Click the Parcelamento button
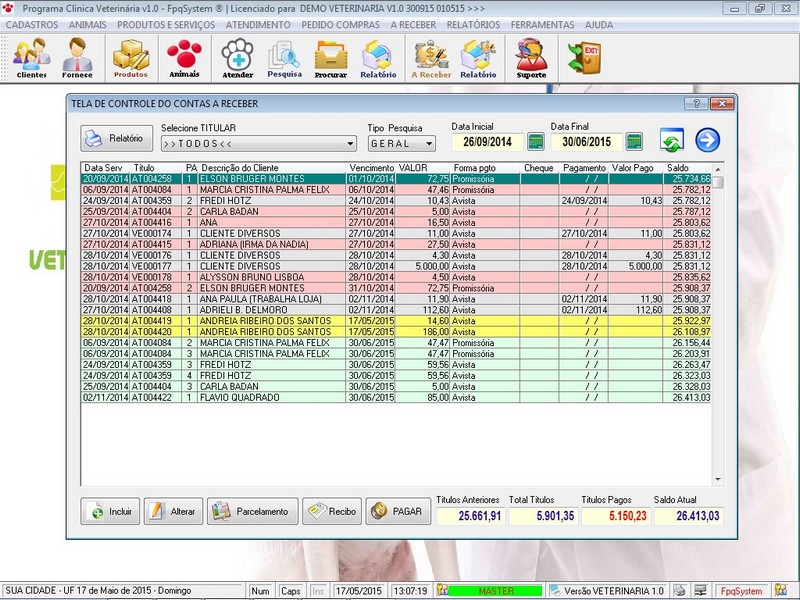This screenshot has width=800, height=600. click(x=252, y=511)
